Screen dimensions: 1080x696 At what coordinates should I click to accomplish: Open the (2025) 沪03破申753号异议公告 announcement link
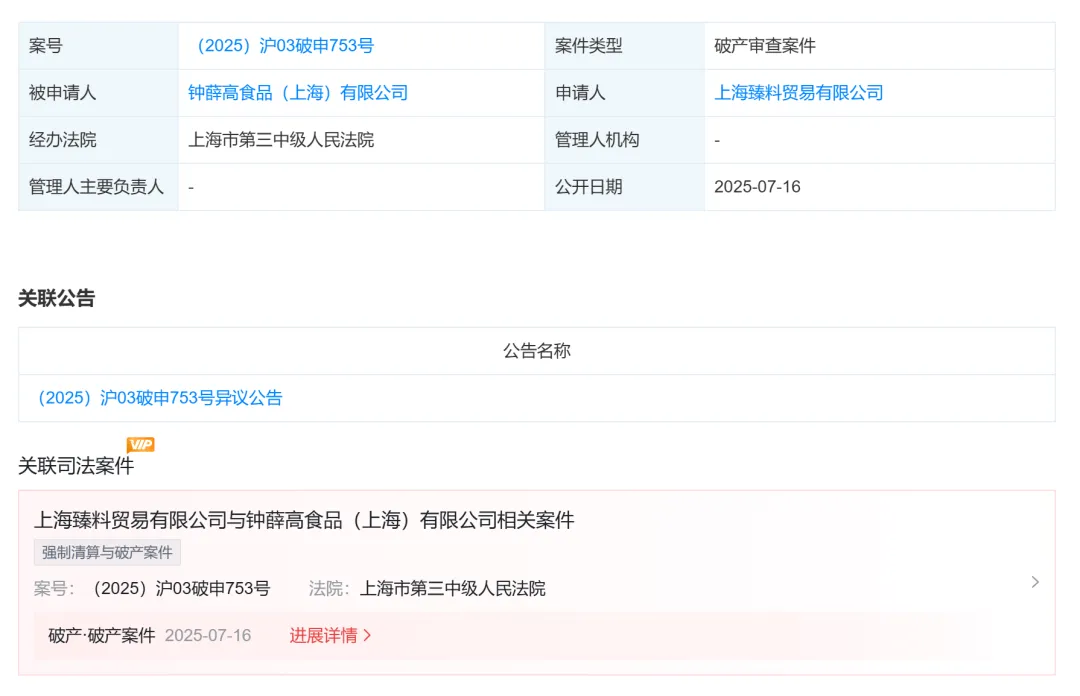click(x=160, y=398)
